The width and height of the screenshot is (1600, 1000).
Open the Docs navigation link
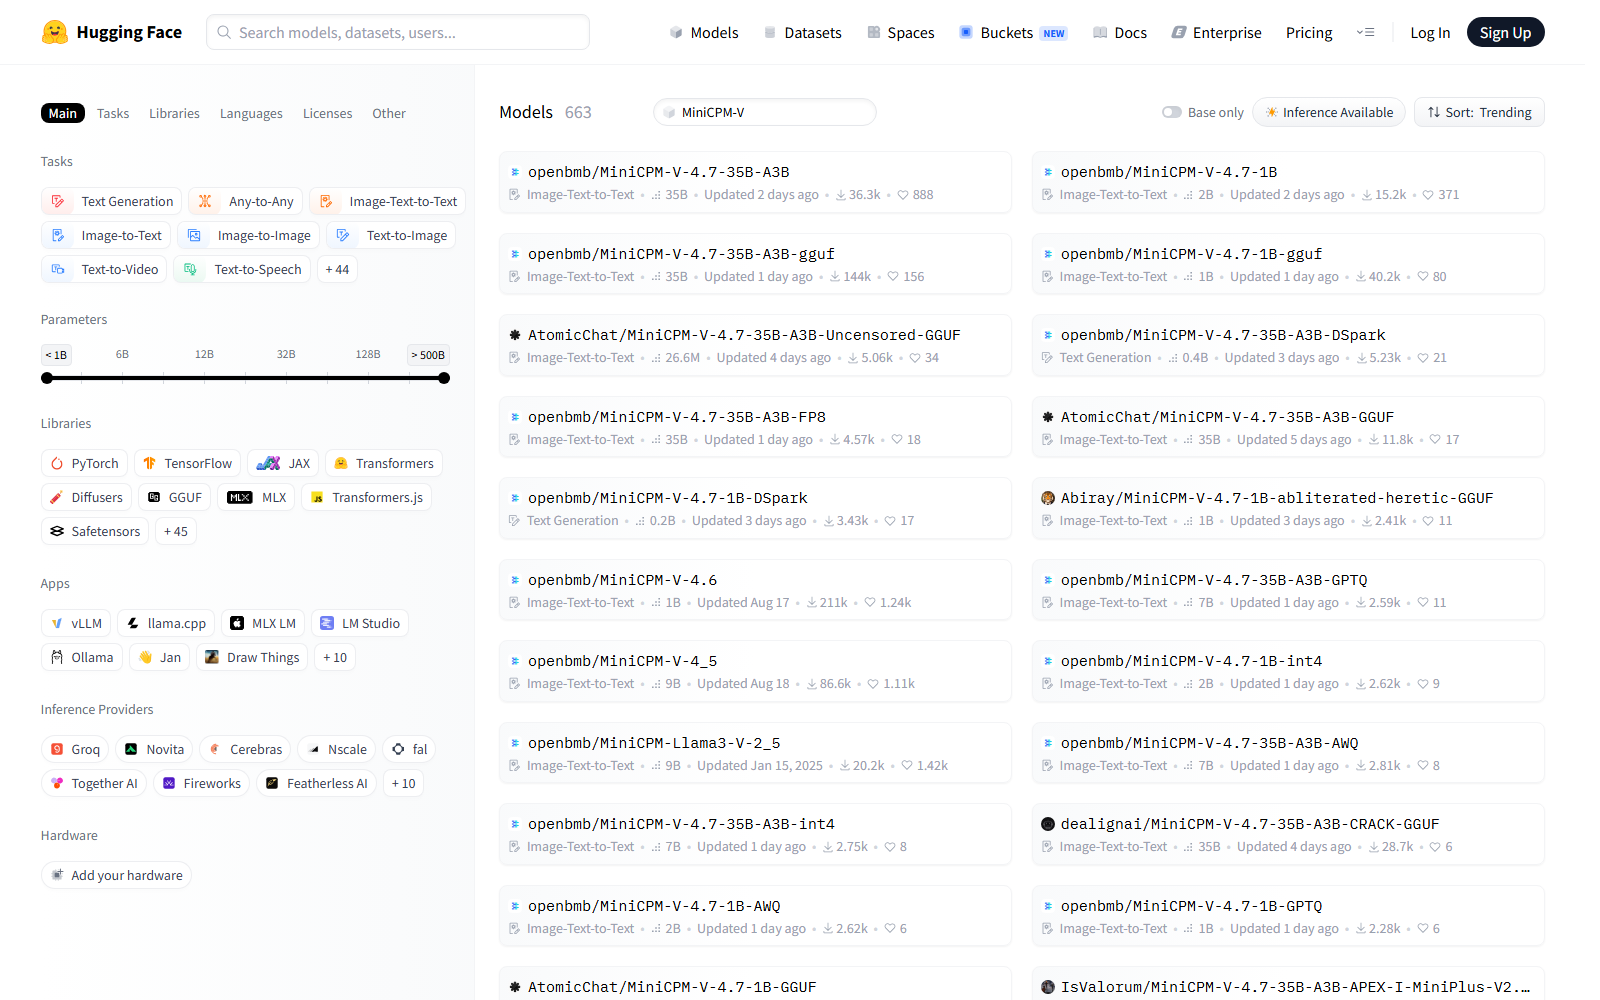pos(1120,33)
